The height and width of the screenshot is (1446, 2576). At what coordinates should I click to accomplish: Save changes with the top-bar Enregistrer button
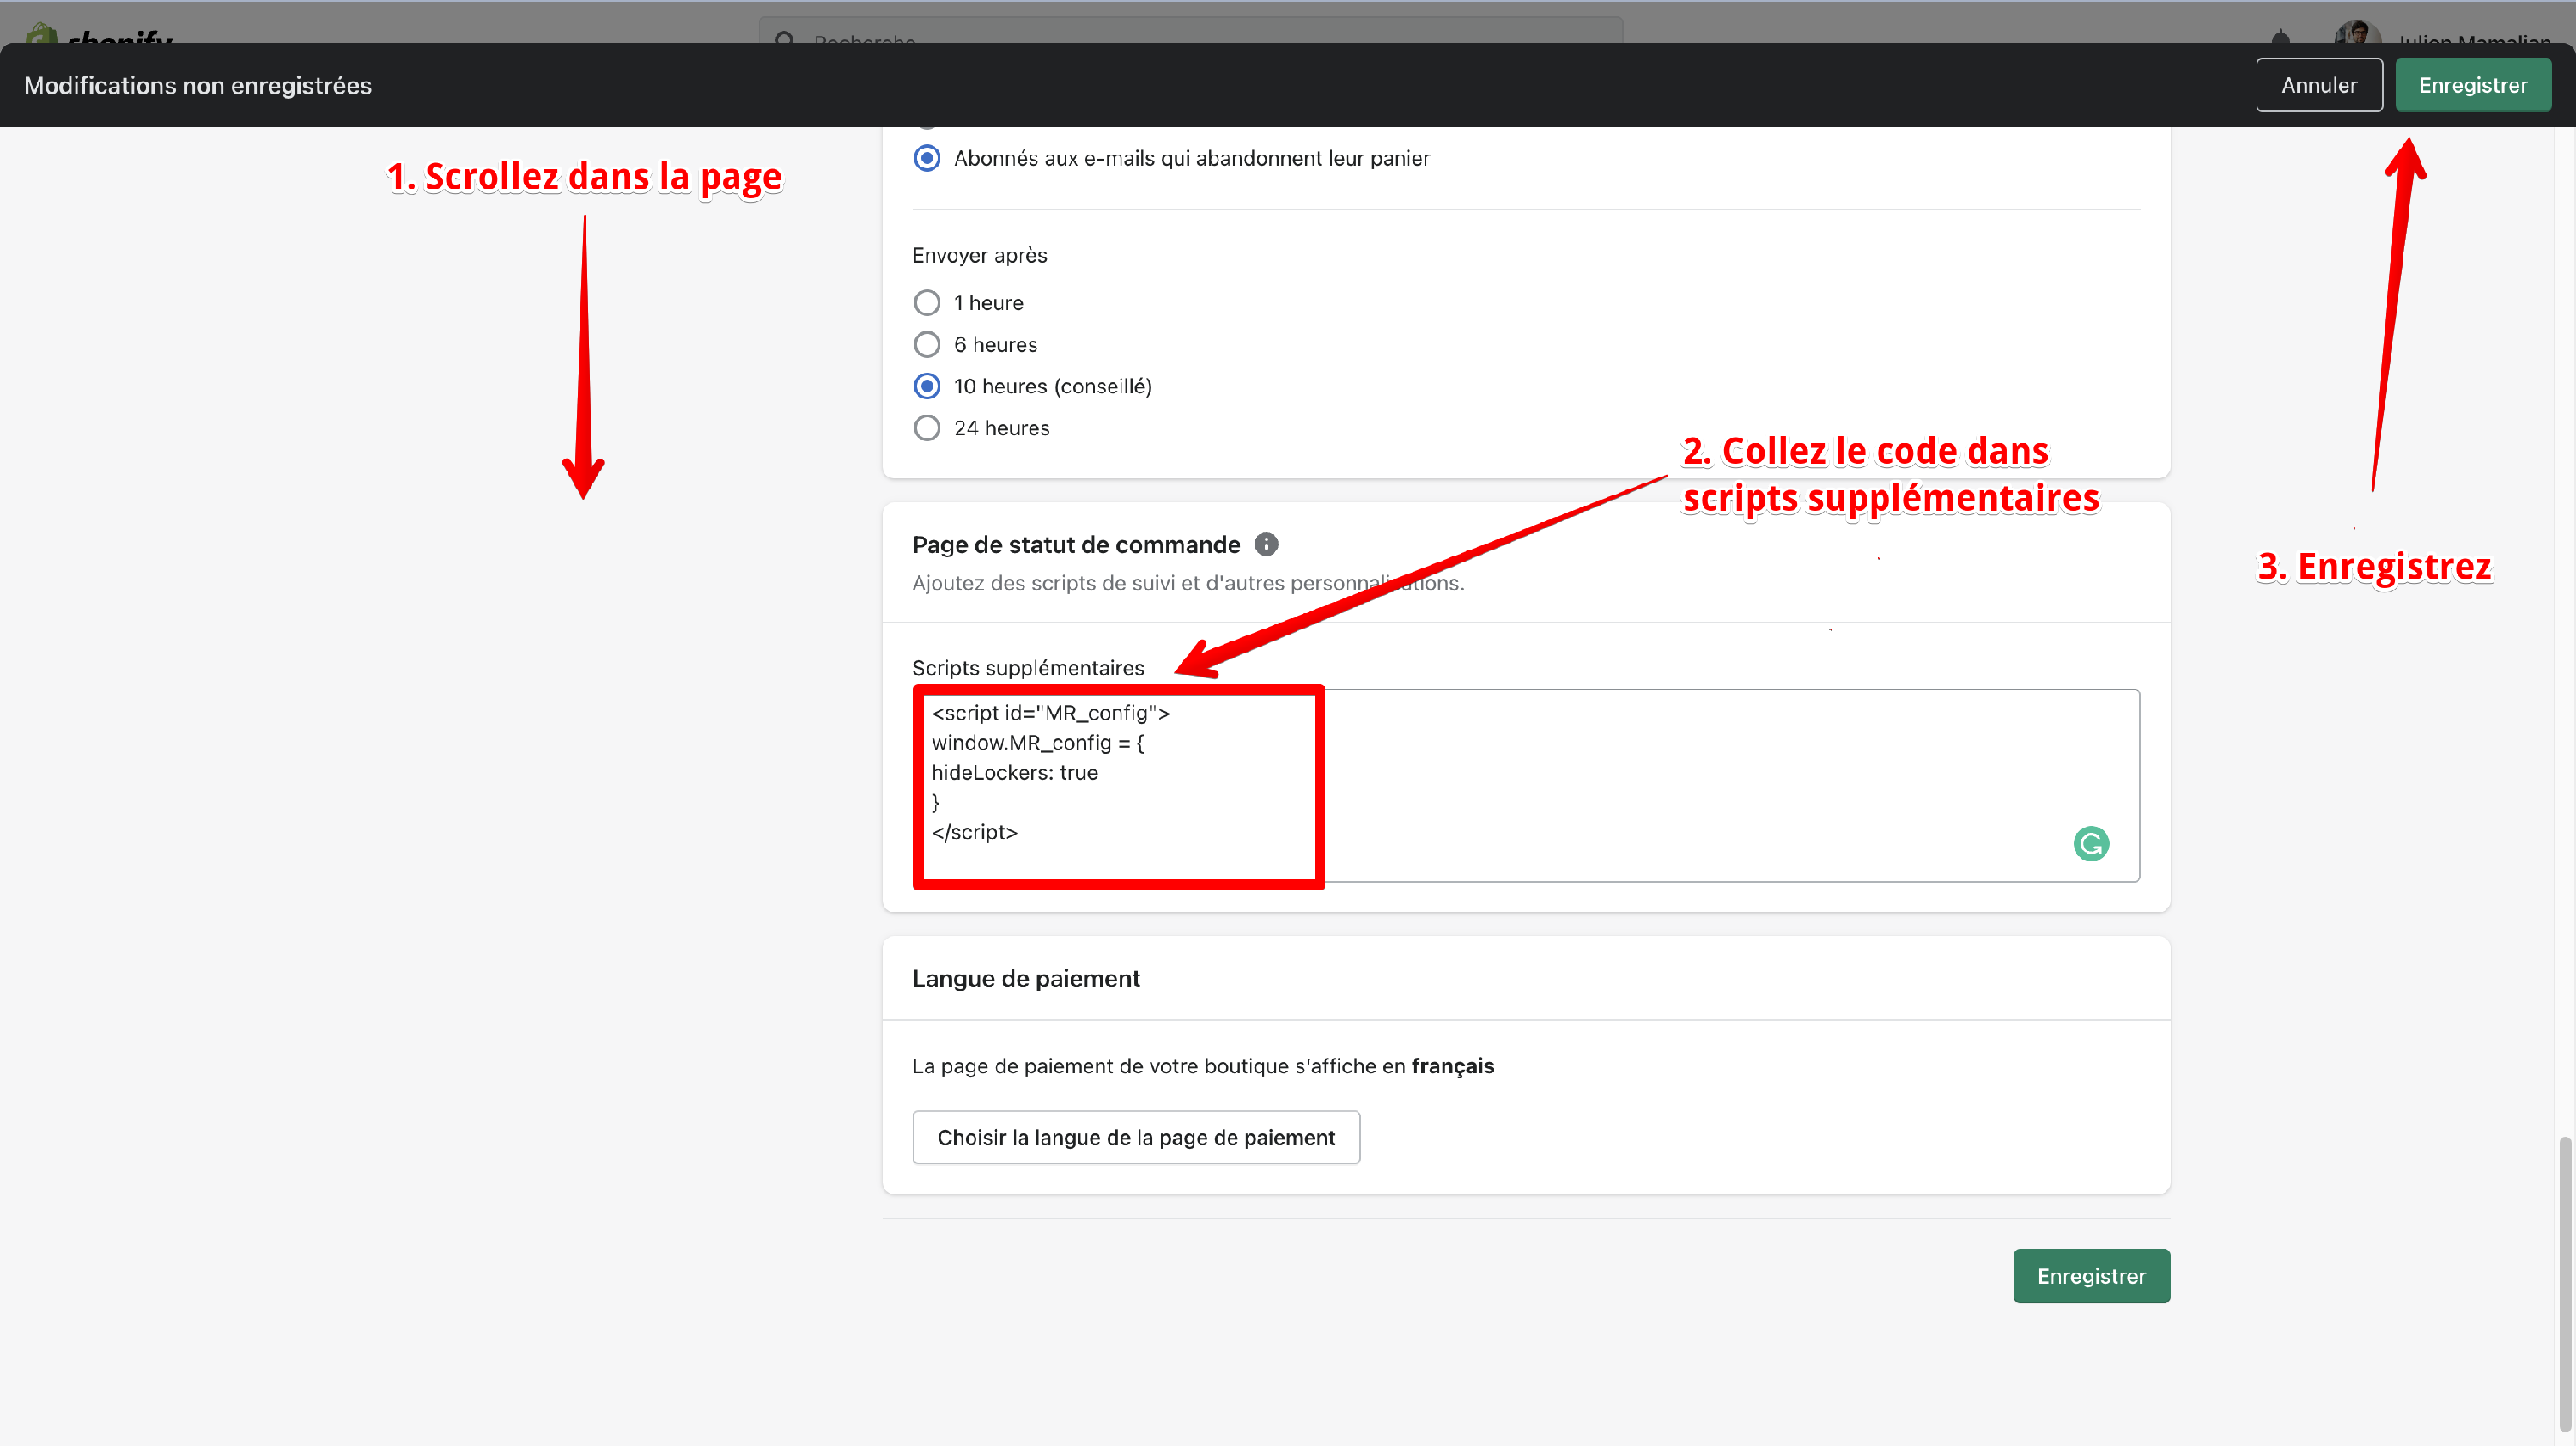pos(2472,85)
